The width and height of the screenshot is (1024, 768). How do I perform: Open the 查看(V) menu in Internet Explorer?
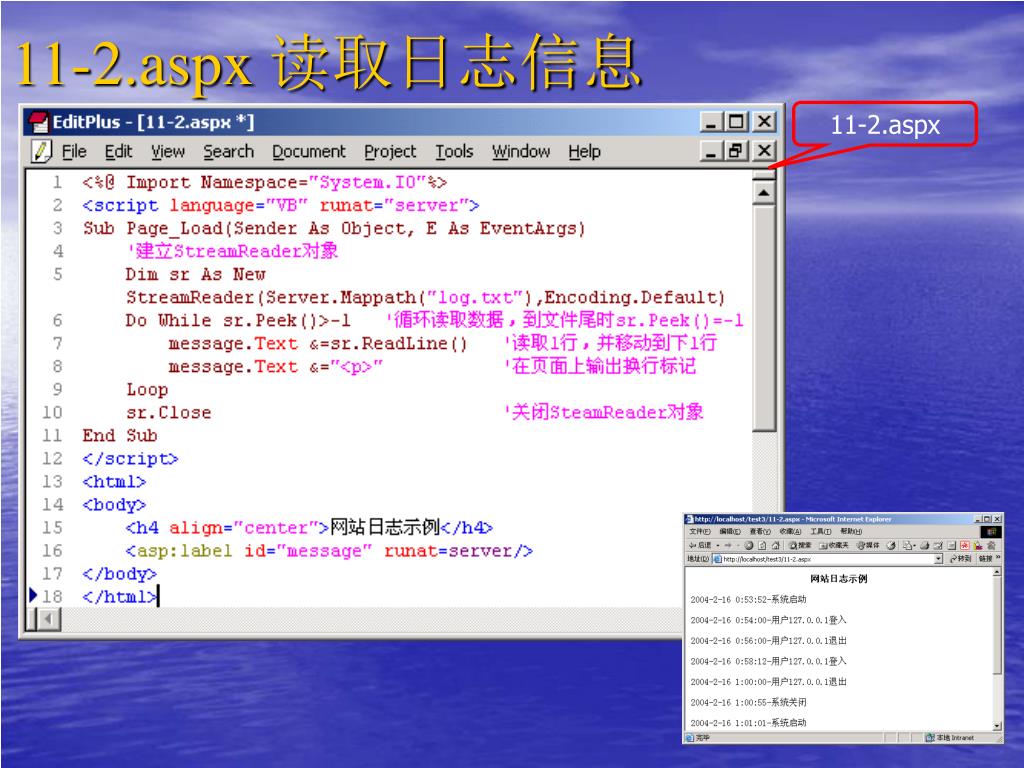(x=760, y=532)
